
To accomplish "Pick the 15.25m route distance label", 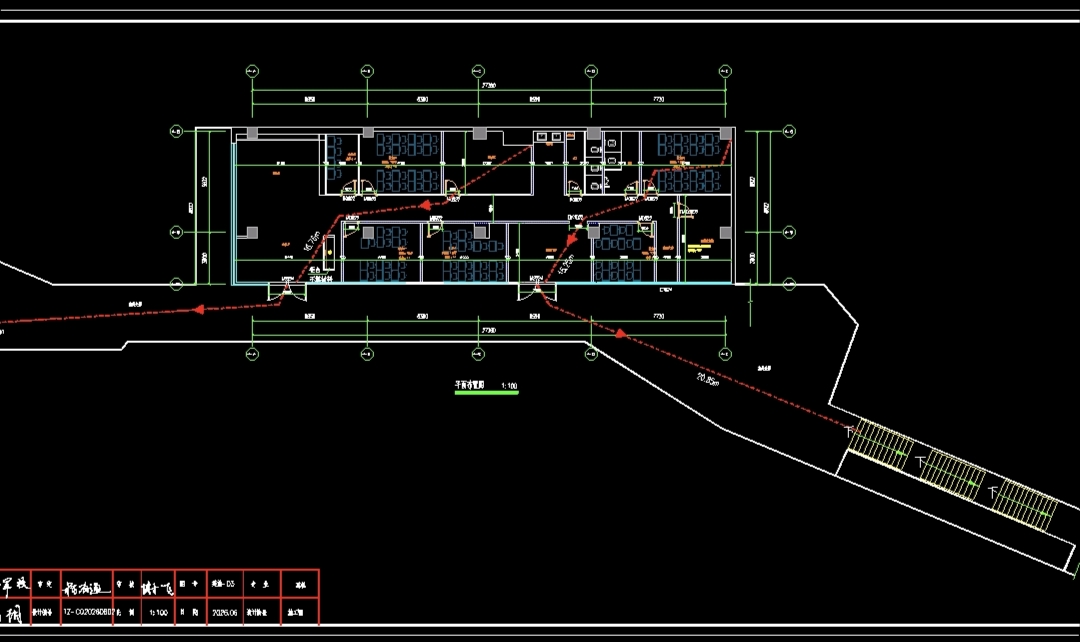I will (x=565, y=265).
